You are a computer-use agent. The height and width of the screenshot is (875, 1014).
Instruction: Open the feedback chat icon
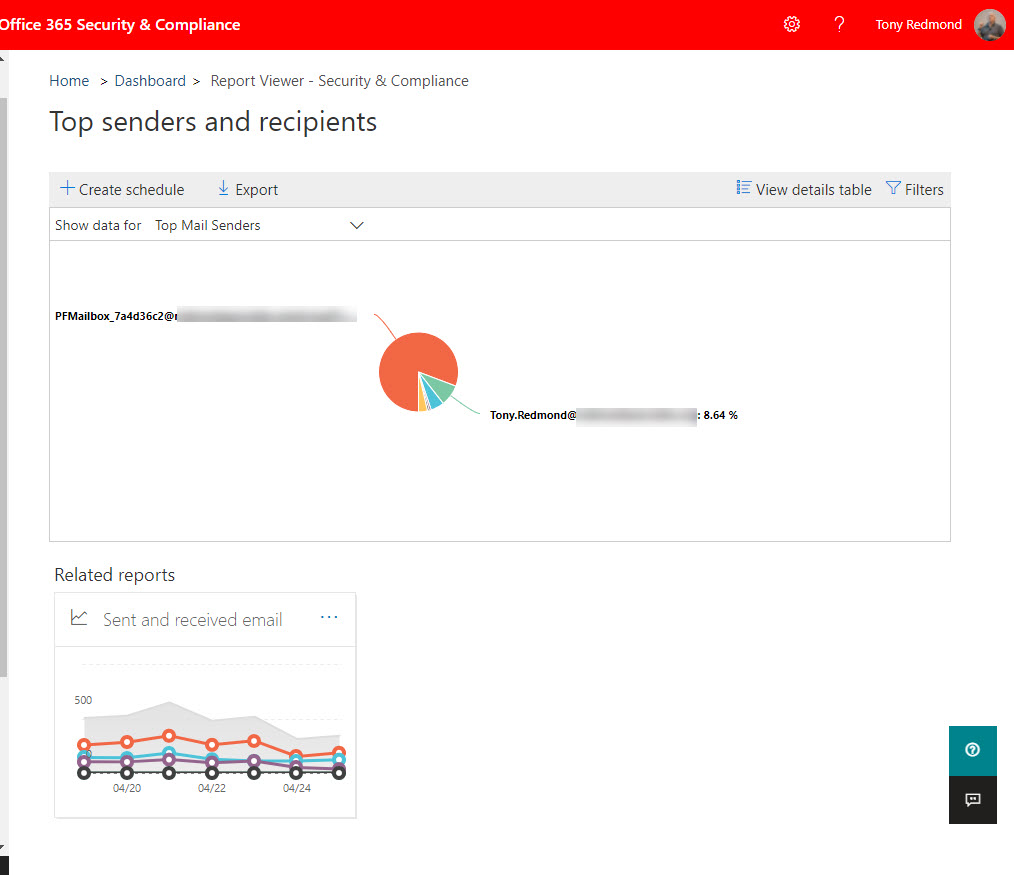[972, 799]
